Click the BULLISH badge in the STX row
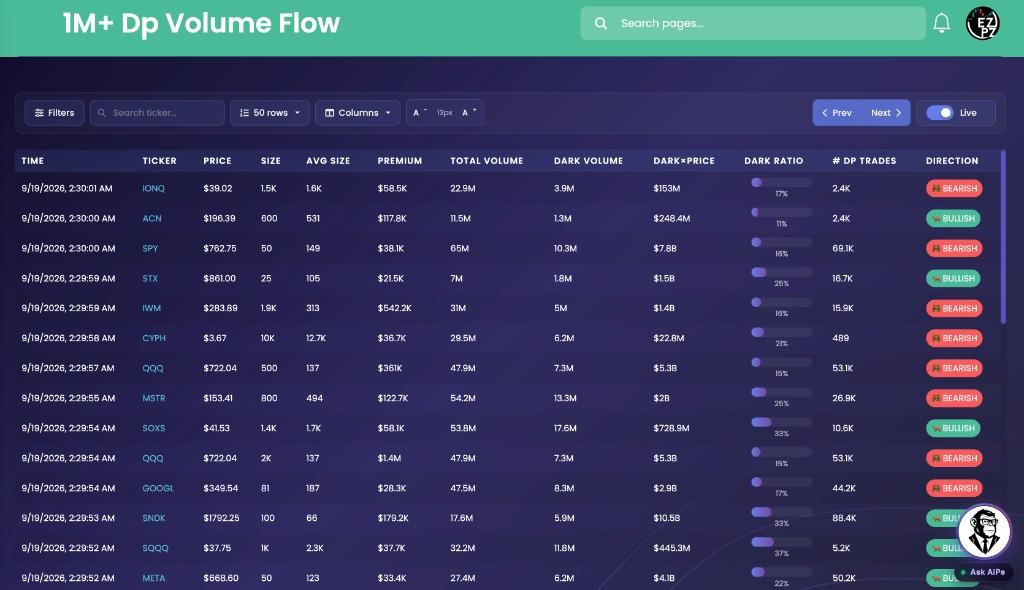The height and width of the screenshot is (590, 1024). pos(953,278)
